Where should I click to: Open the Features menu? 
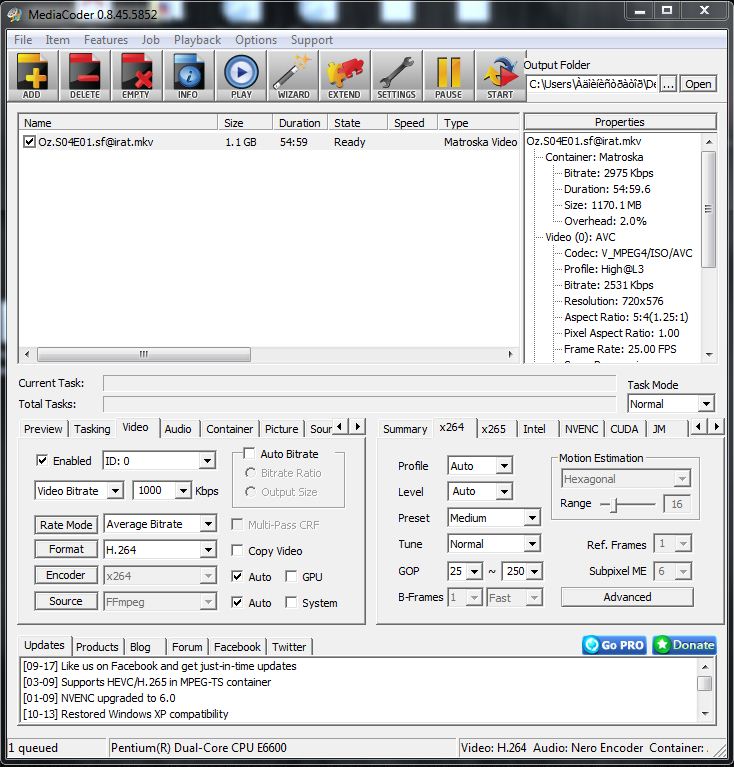pyautogui.click(x=106, y=40)
